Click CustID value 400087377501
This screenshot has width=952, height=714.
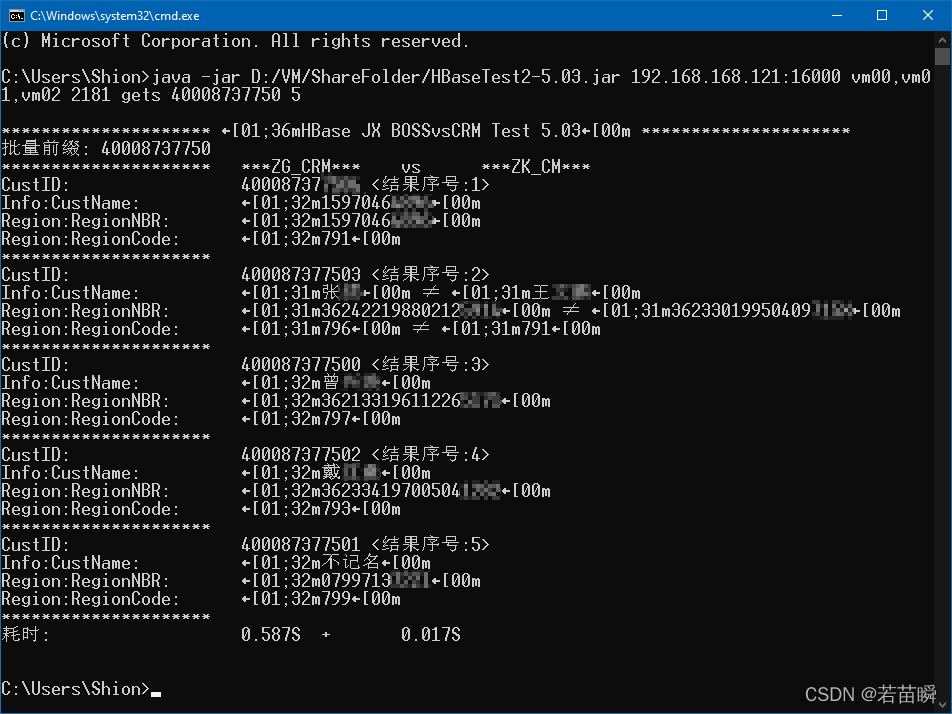click(301, 545)
